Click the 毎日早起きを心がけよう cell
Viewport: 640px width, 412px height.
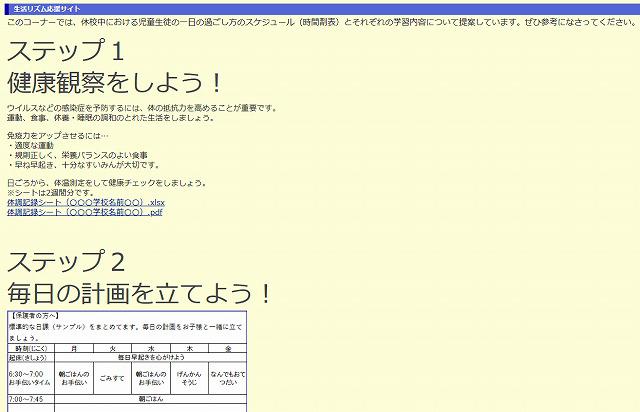(150, 357)
